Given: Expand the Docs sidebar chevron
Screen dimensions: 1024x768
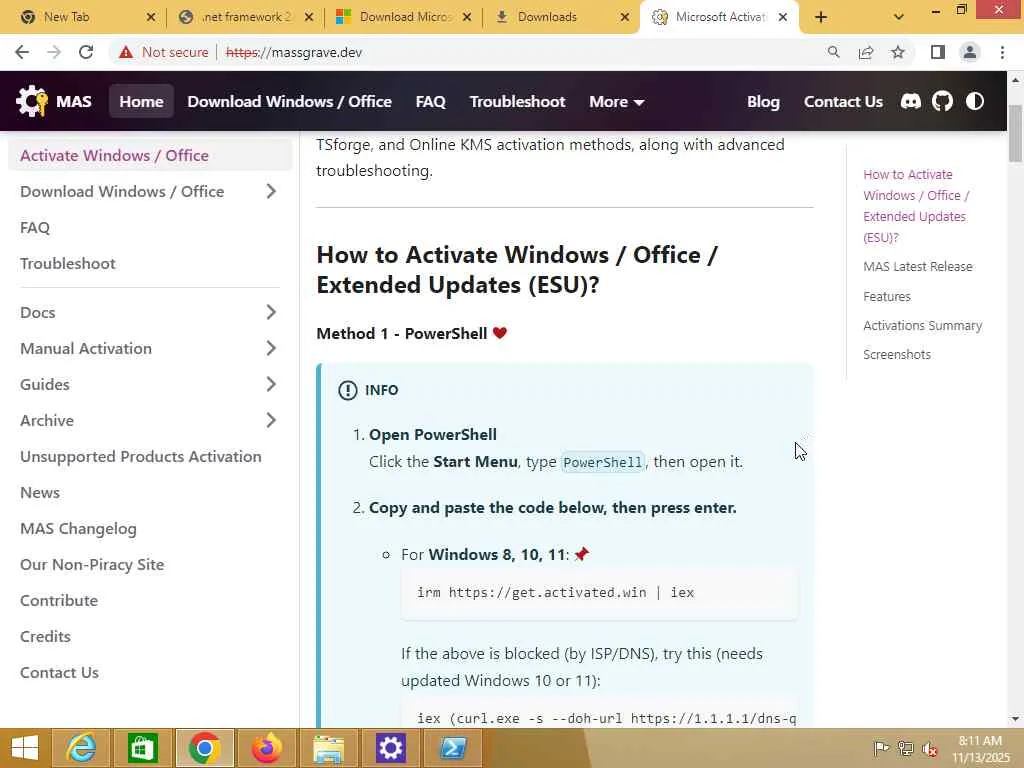Looking at the screenshot, I should pyautogui.click(x=272, y=312).
